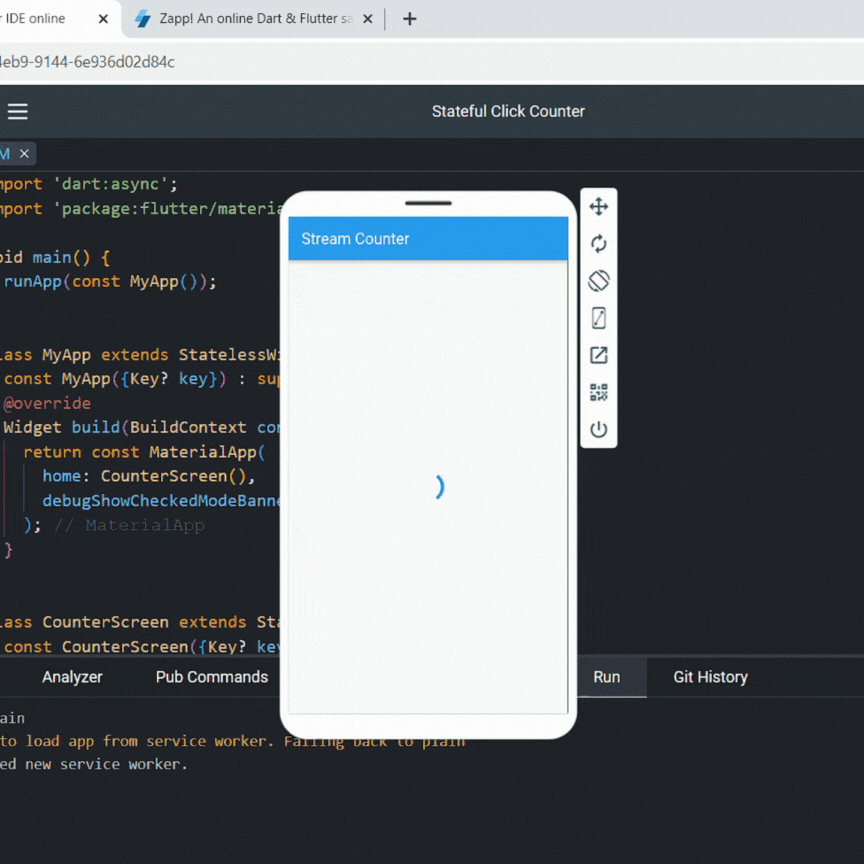Power off the device emulator
Viewport: 864px width, 864px height.
(598, 428)
